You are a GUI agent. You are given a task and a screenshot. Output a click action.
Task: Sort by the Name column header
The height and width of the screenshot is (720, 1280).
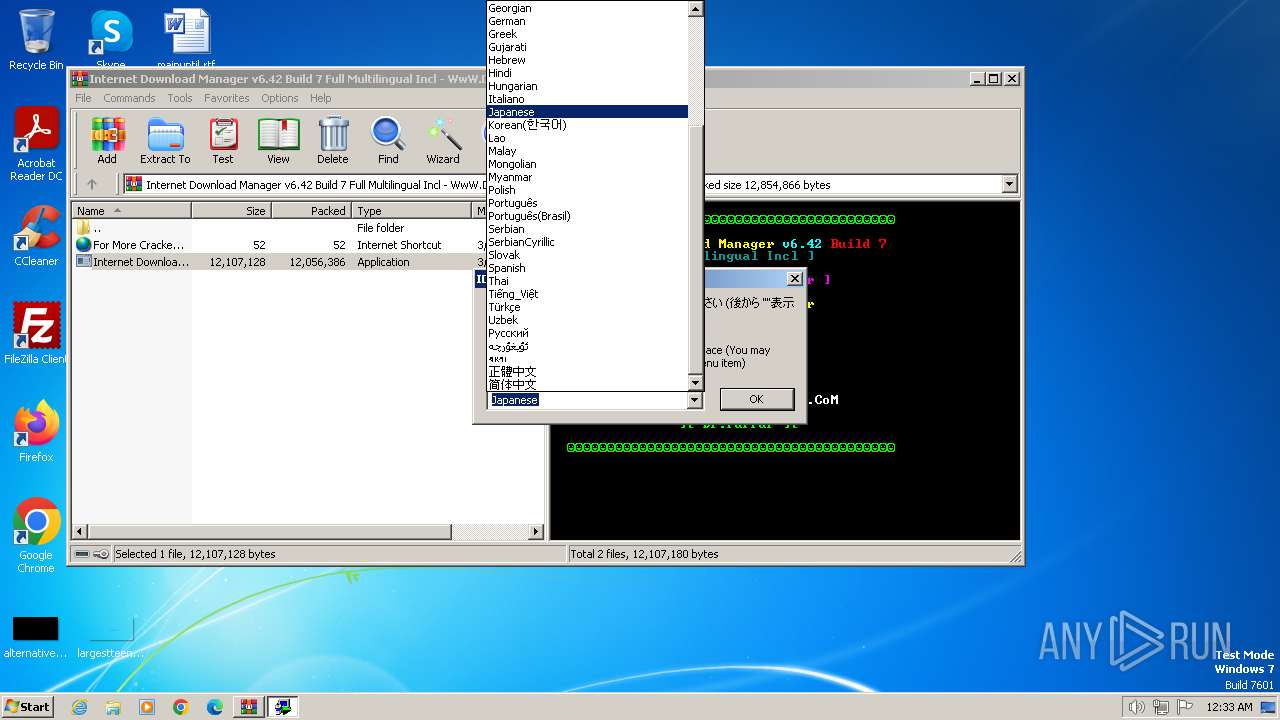132,211
